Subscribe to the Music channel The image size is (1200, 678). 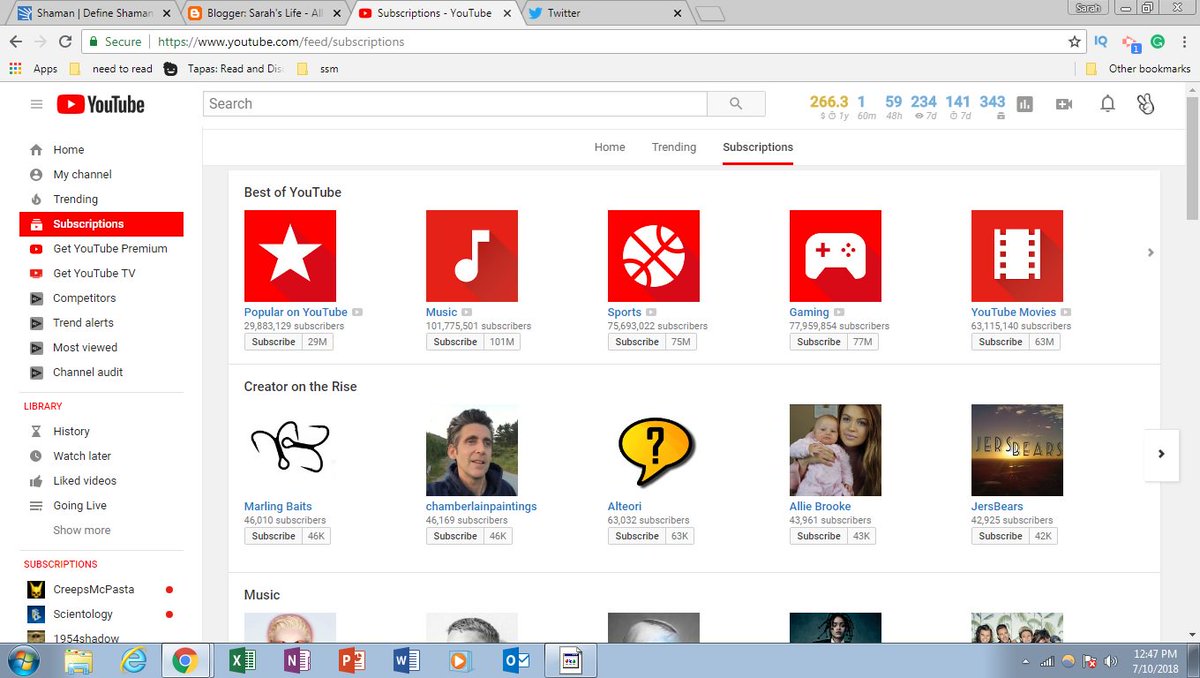tap(455, 342)
